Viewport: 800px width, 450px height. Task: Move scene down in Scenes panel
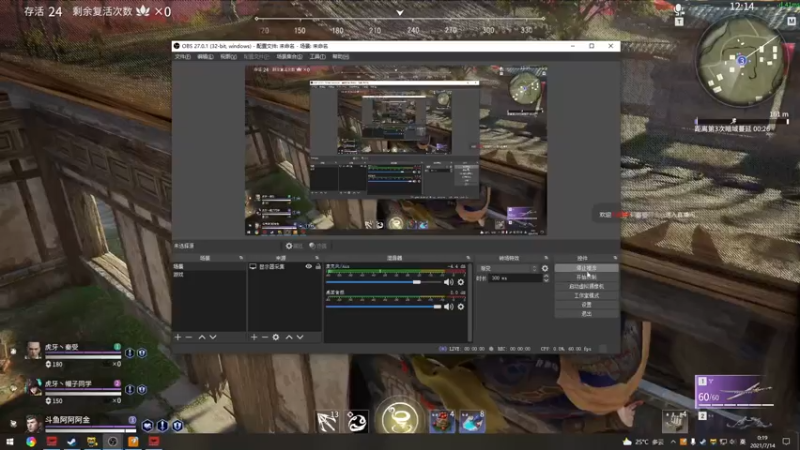[213, 337]
